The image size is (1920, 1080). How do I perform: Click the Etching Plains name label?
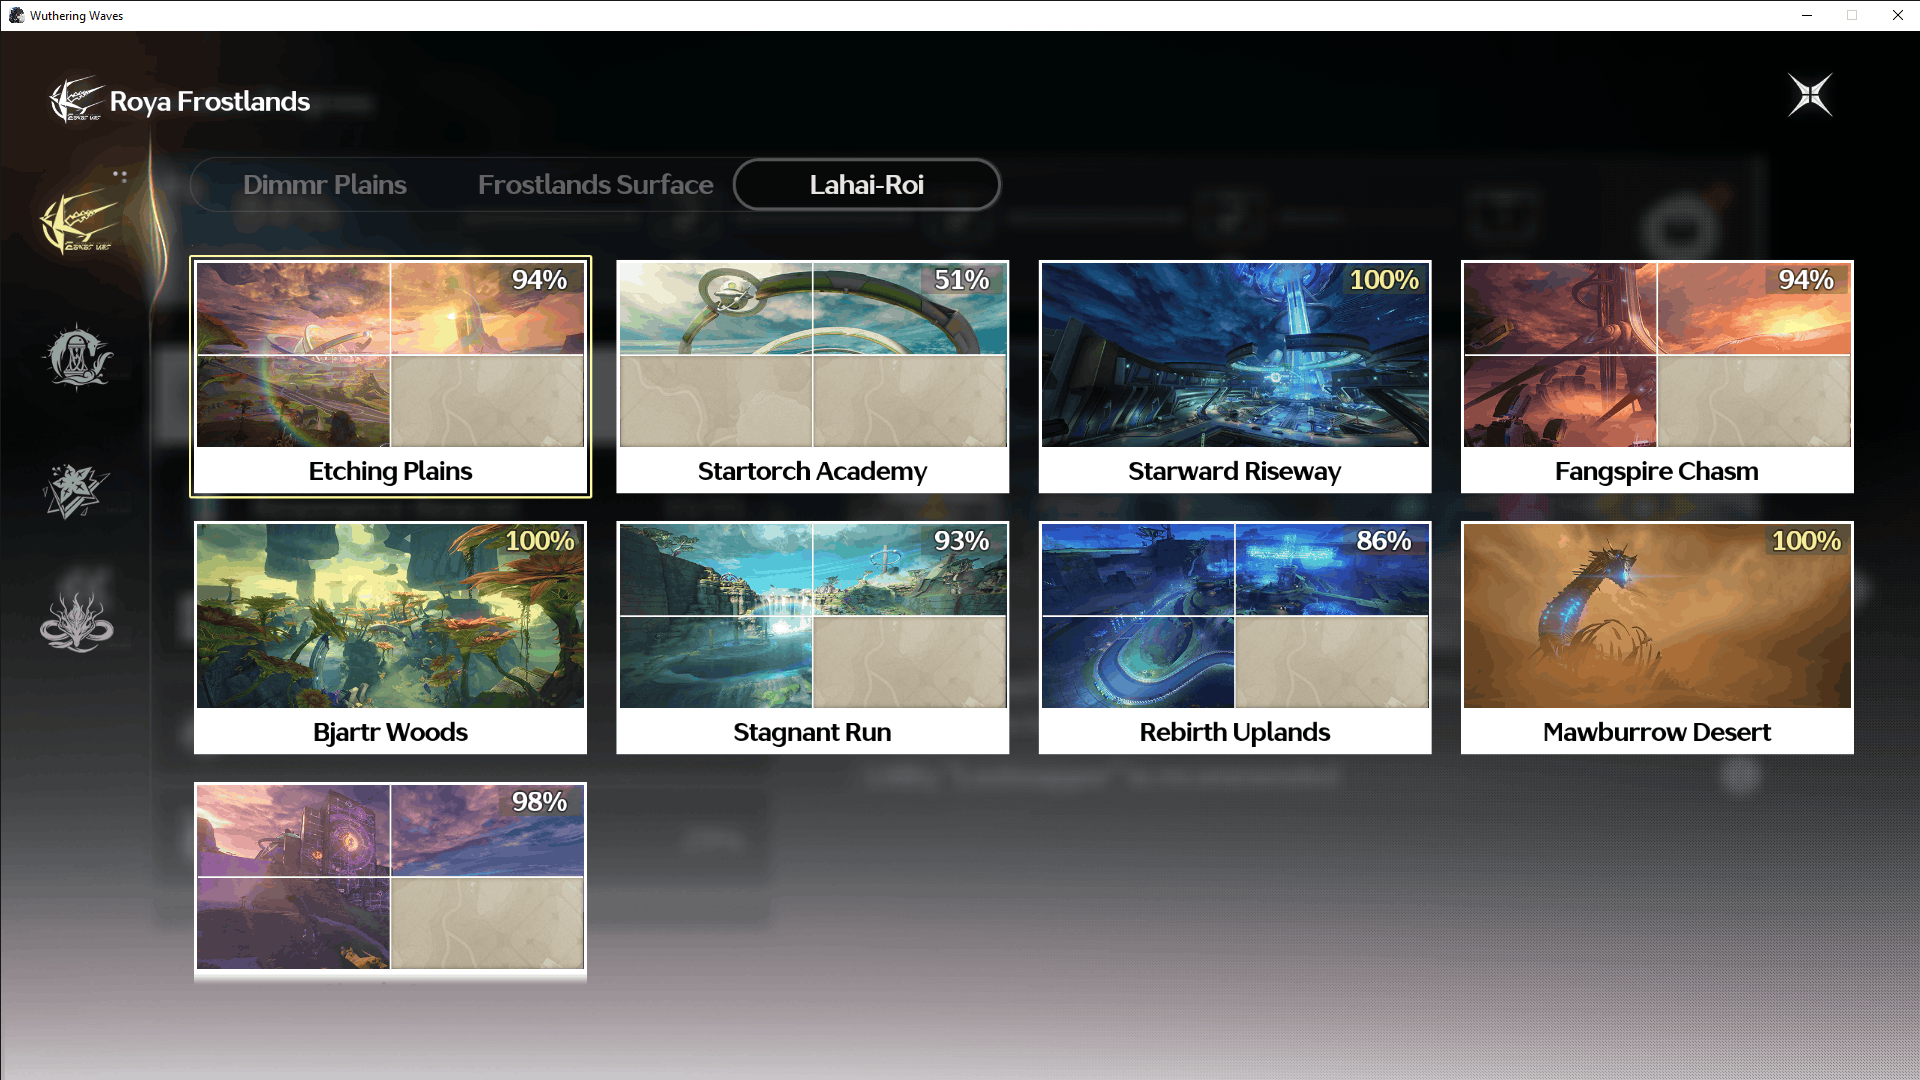[x=390, y=471]
